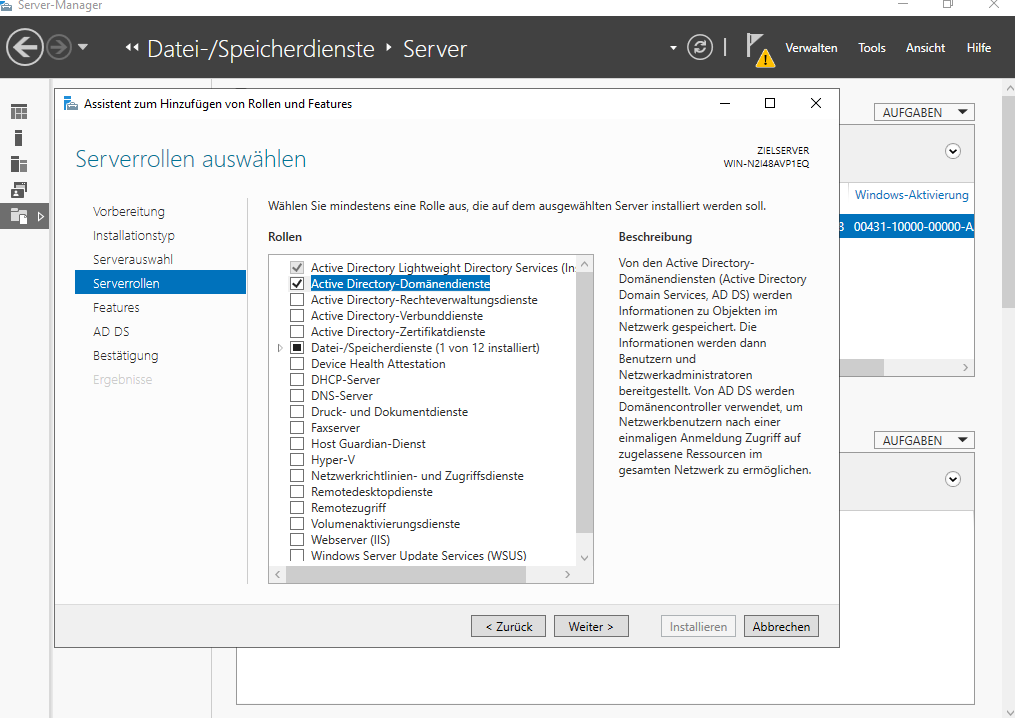This screenshot has width=1015, height=718.
Task: Click the Refresh icon in the Server Manager header
Action: pyautogui.click(x=700, y=47)
